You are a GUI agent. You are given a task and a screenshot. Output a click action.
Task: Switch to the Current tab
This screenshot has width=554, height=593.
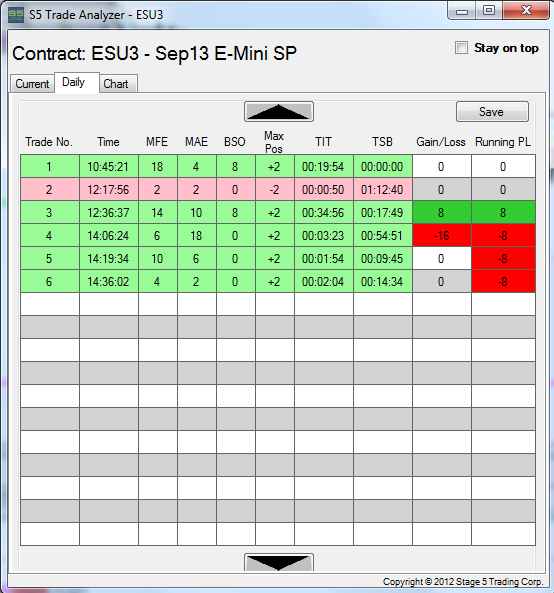tap(32, 83)
